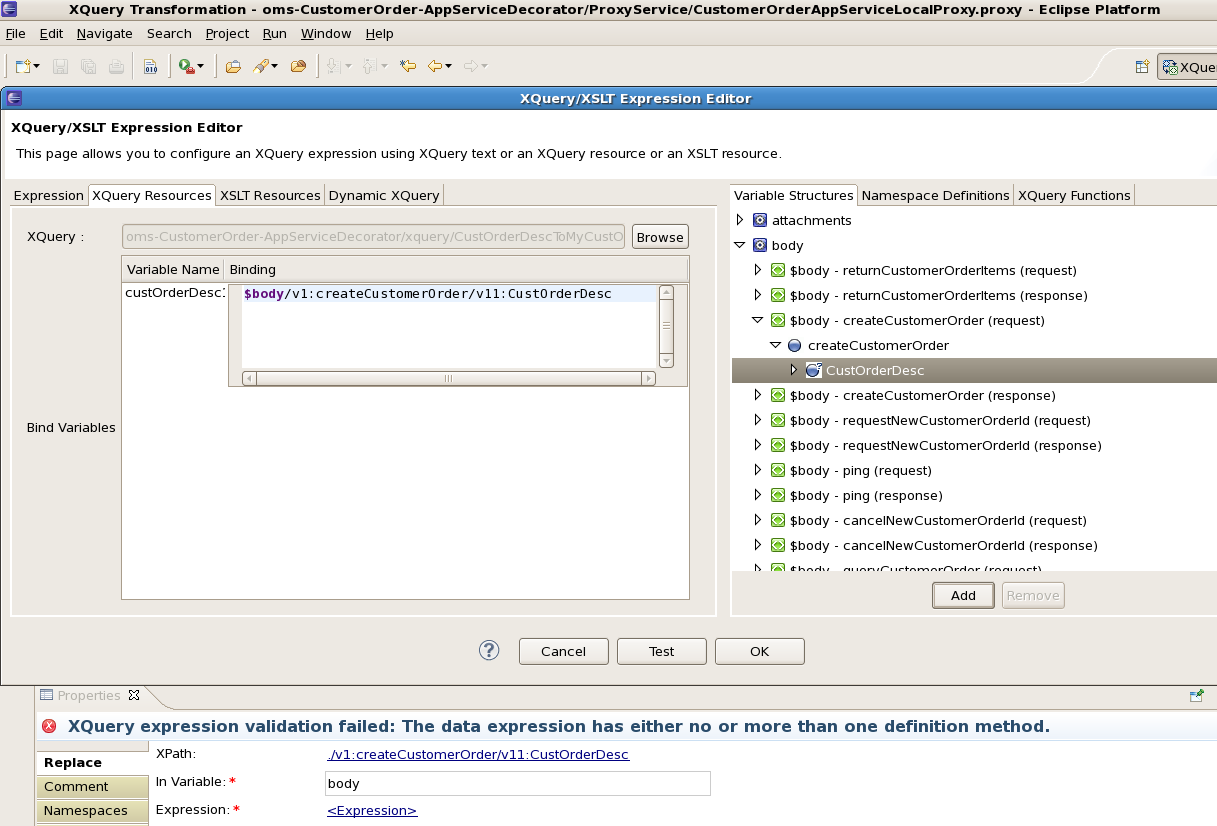The height and width of the screenshot is (826, 1217).
Task: Switch to the XSLT Resources tab
Action: (270, 195)
